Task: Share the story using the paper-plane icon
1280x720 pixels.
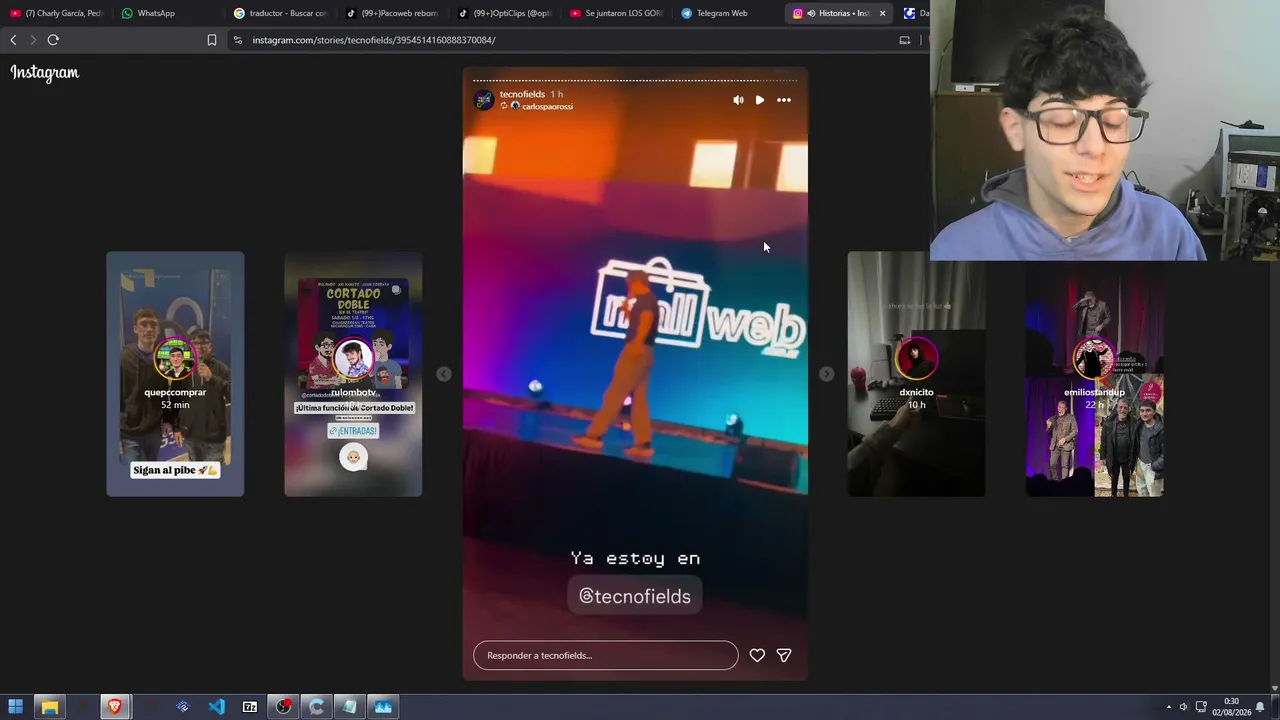Action: (784, 655)
